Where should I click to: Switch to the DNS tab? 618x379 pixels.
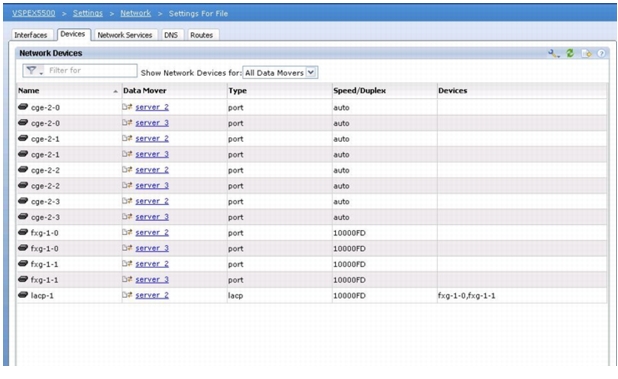pyautogui.click(x=171, y=35)
